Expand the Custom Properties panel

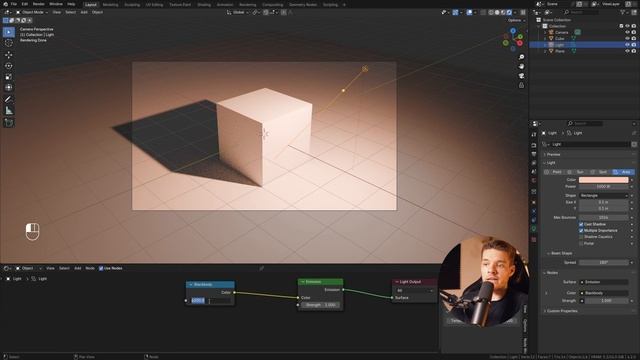click(562, 311)
